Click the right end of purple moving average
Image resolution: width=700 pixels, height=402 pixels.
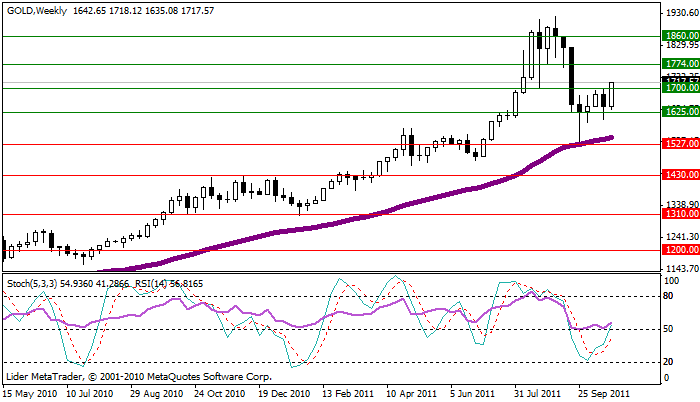610,137
